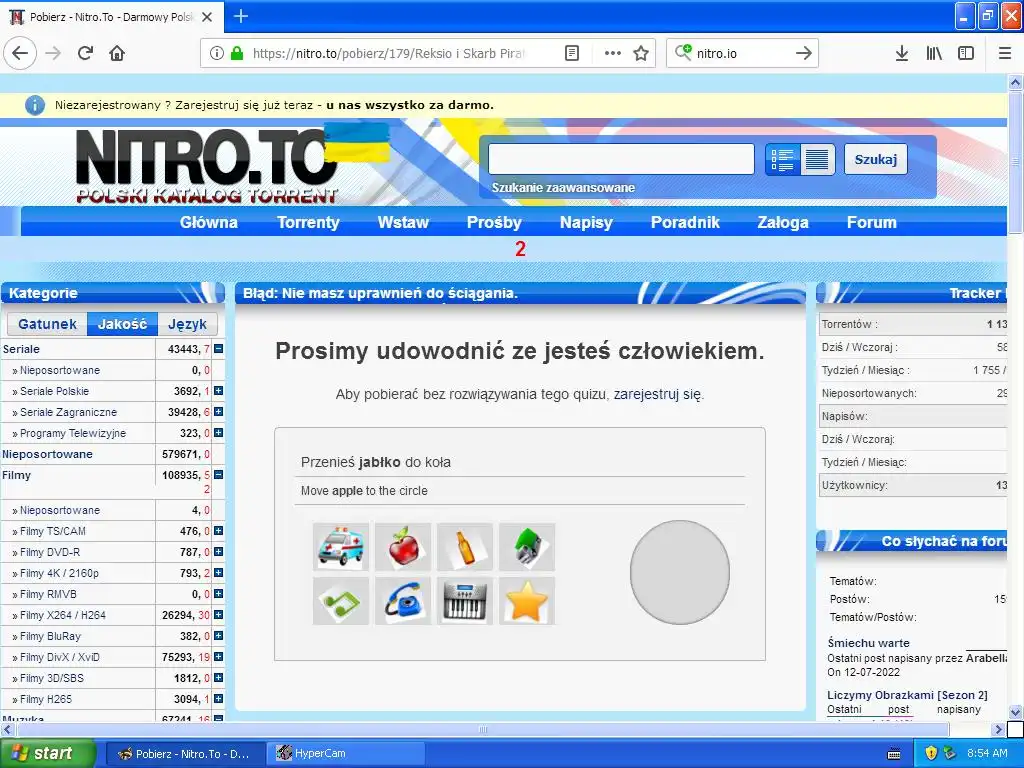Viewport: 1024px width, 768px height.
Task: Show site information icon in address bar
Action: point(217,53)
